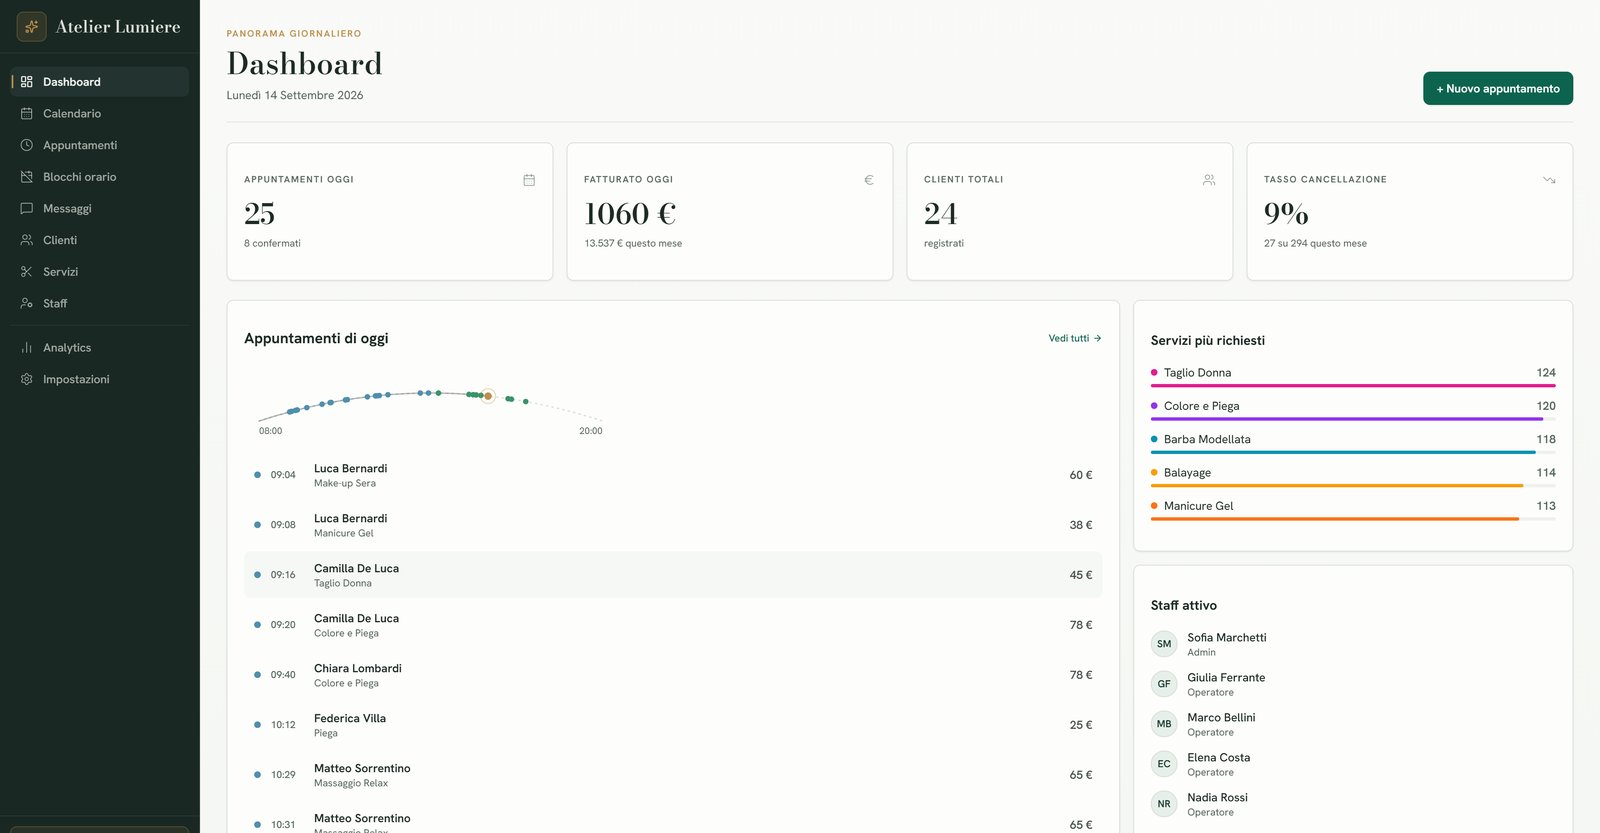Click euro icon in Fatturato Oggi card
Screen dimensions: 1600x833
(x=869, y=180)
